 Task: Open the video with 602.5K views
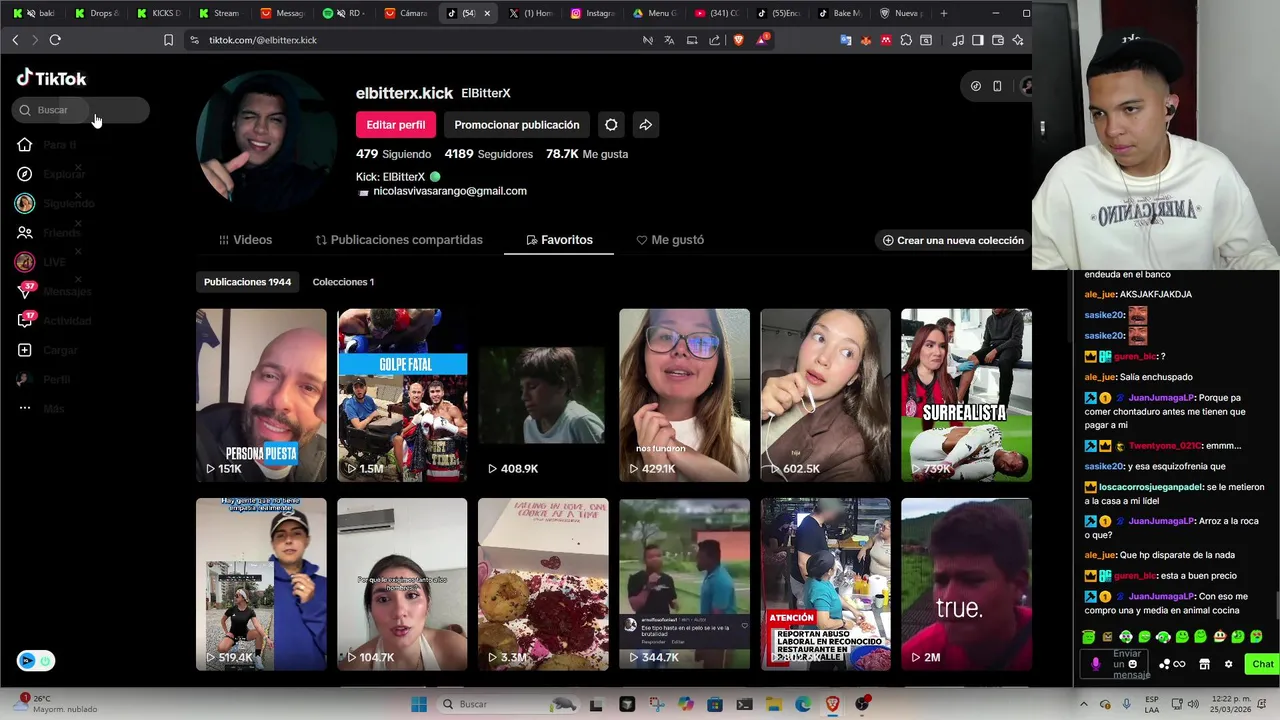(825, 395)
